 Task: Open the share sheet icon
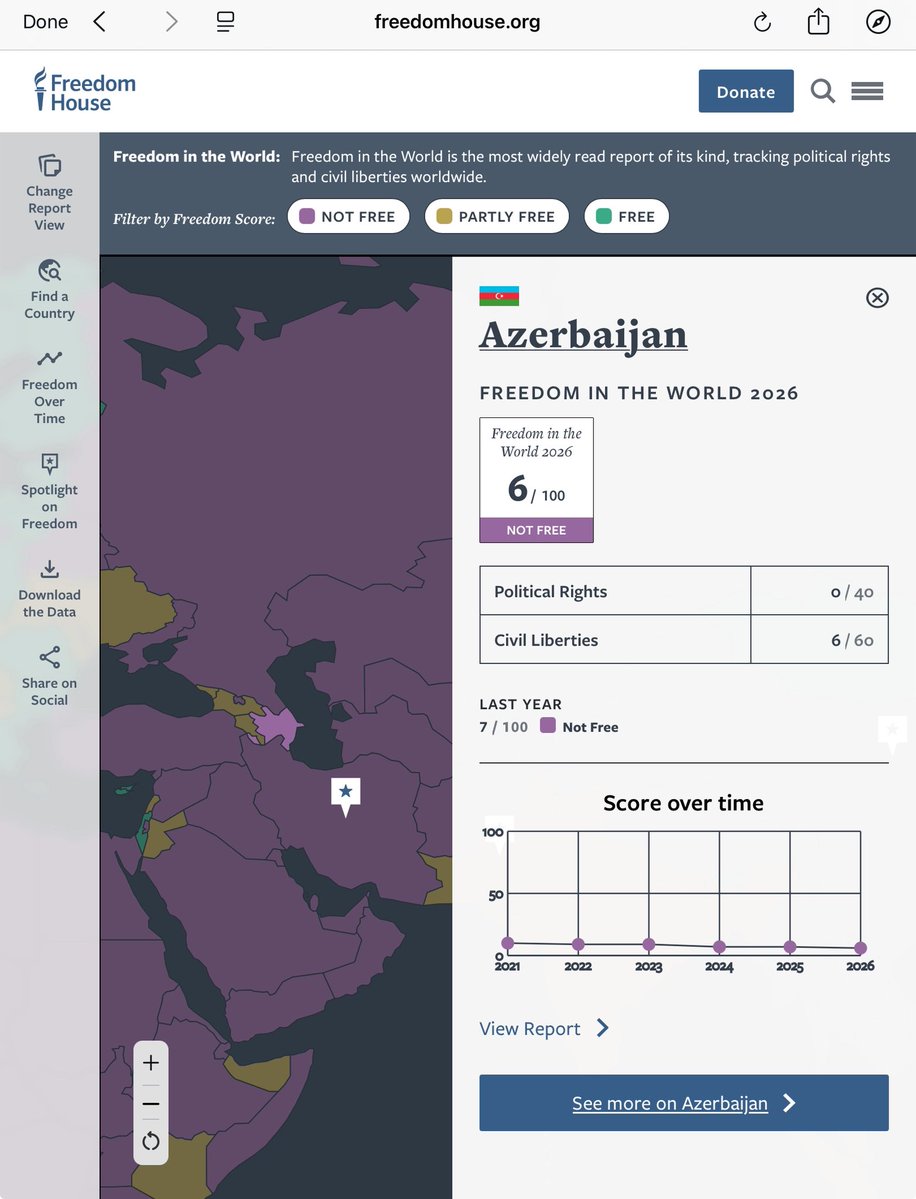pos(818,21)
